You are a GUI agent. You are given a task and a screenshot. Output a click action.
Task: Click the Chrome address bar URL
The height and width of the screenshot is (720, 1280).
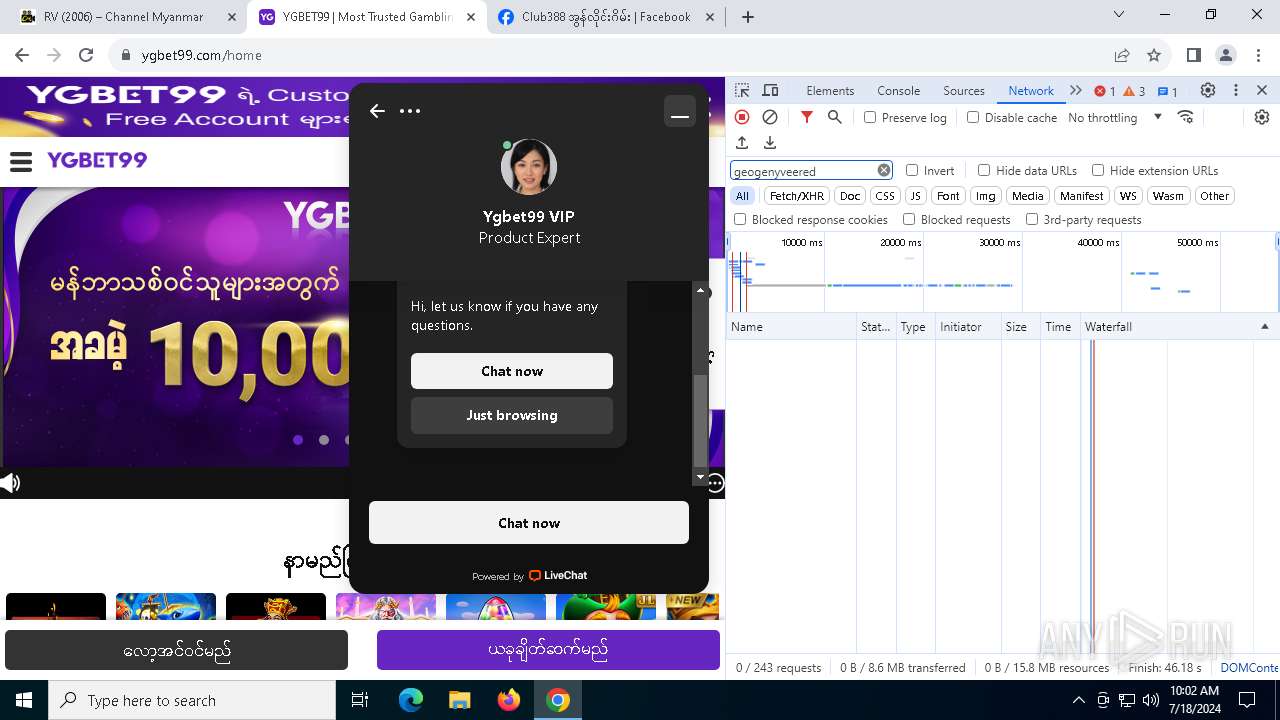pos(201,55)
